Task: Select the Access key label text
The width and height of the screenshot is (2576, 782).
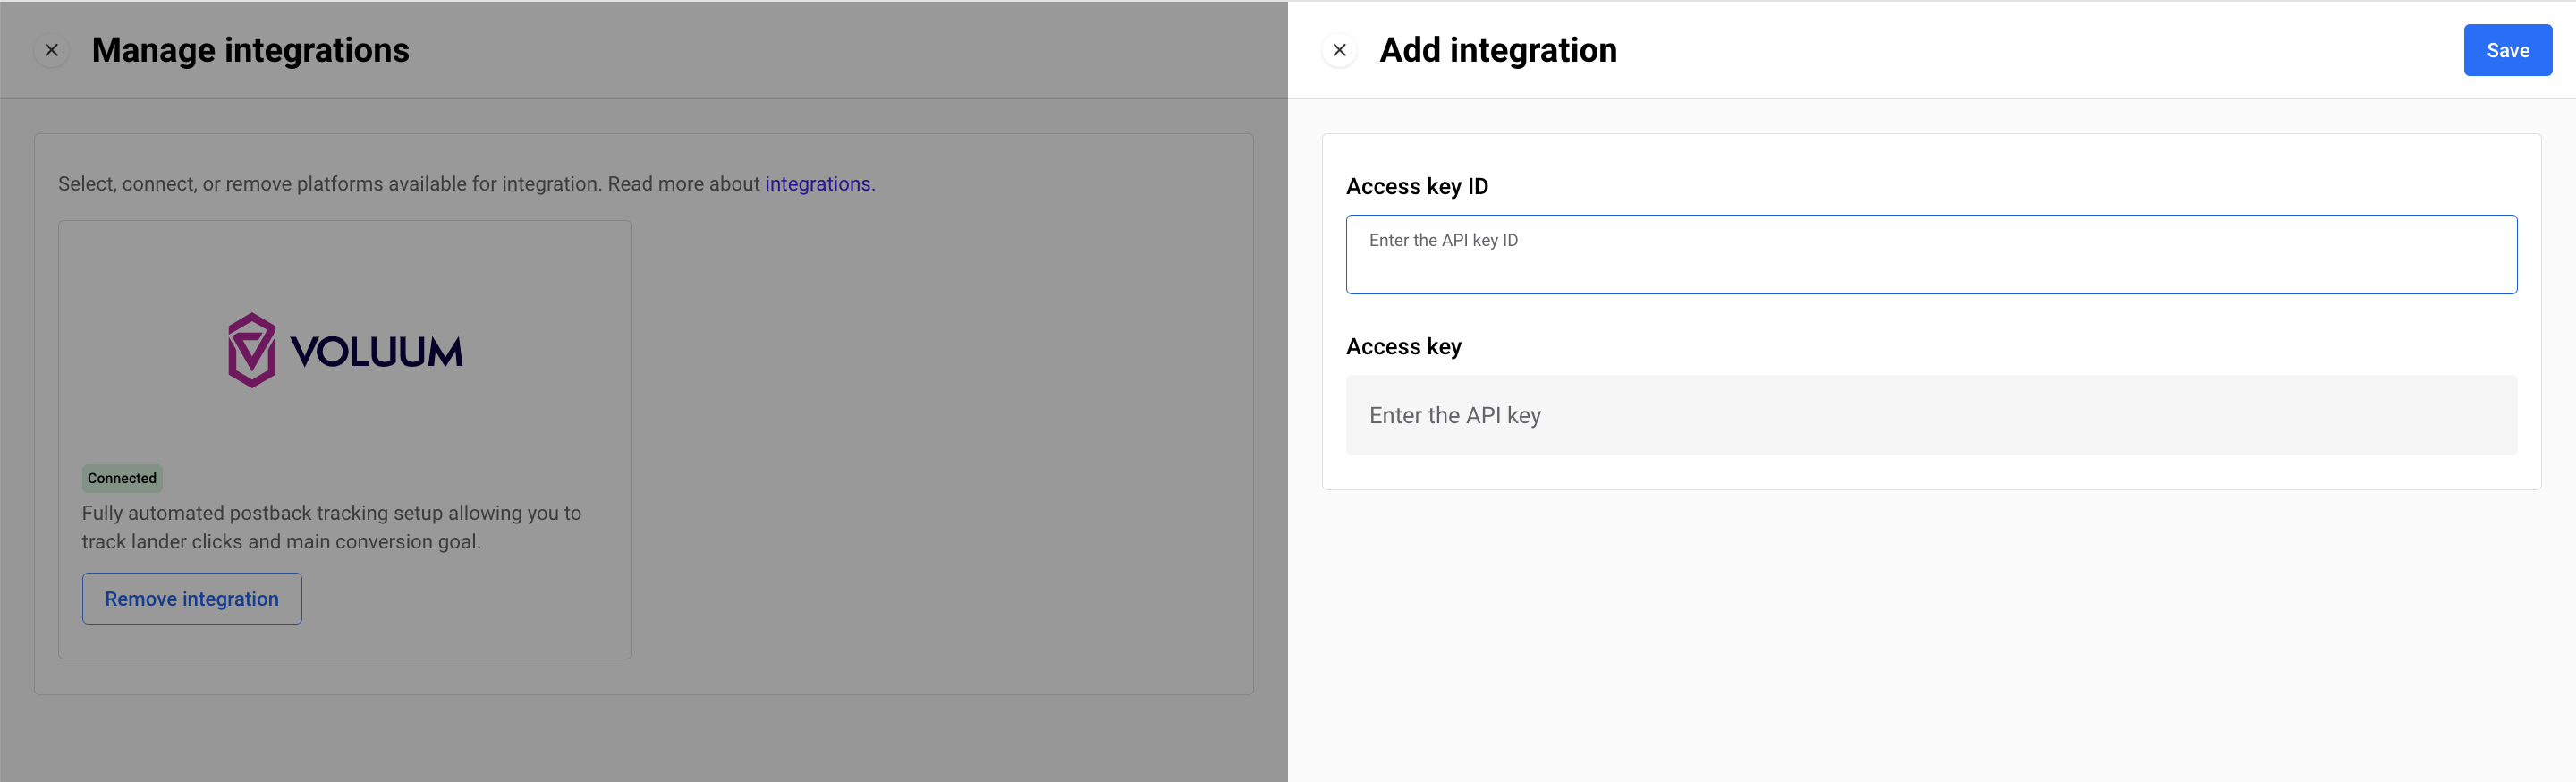Action: pos(1403,346)
